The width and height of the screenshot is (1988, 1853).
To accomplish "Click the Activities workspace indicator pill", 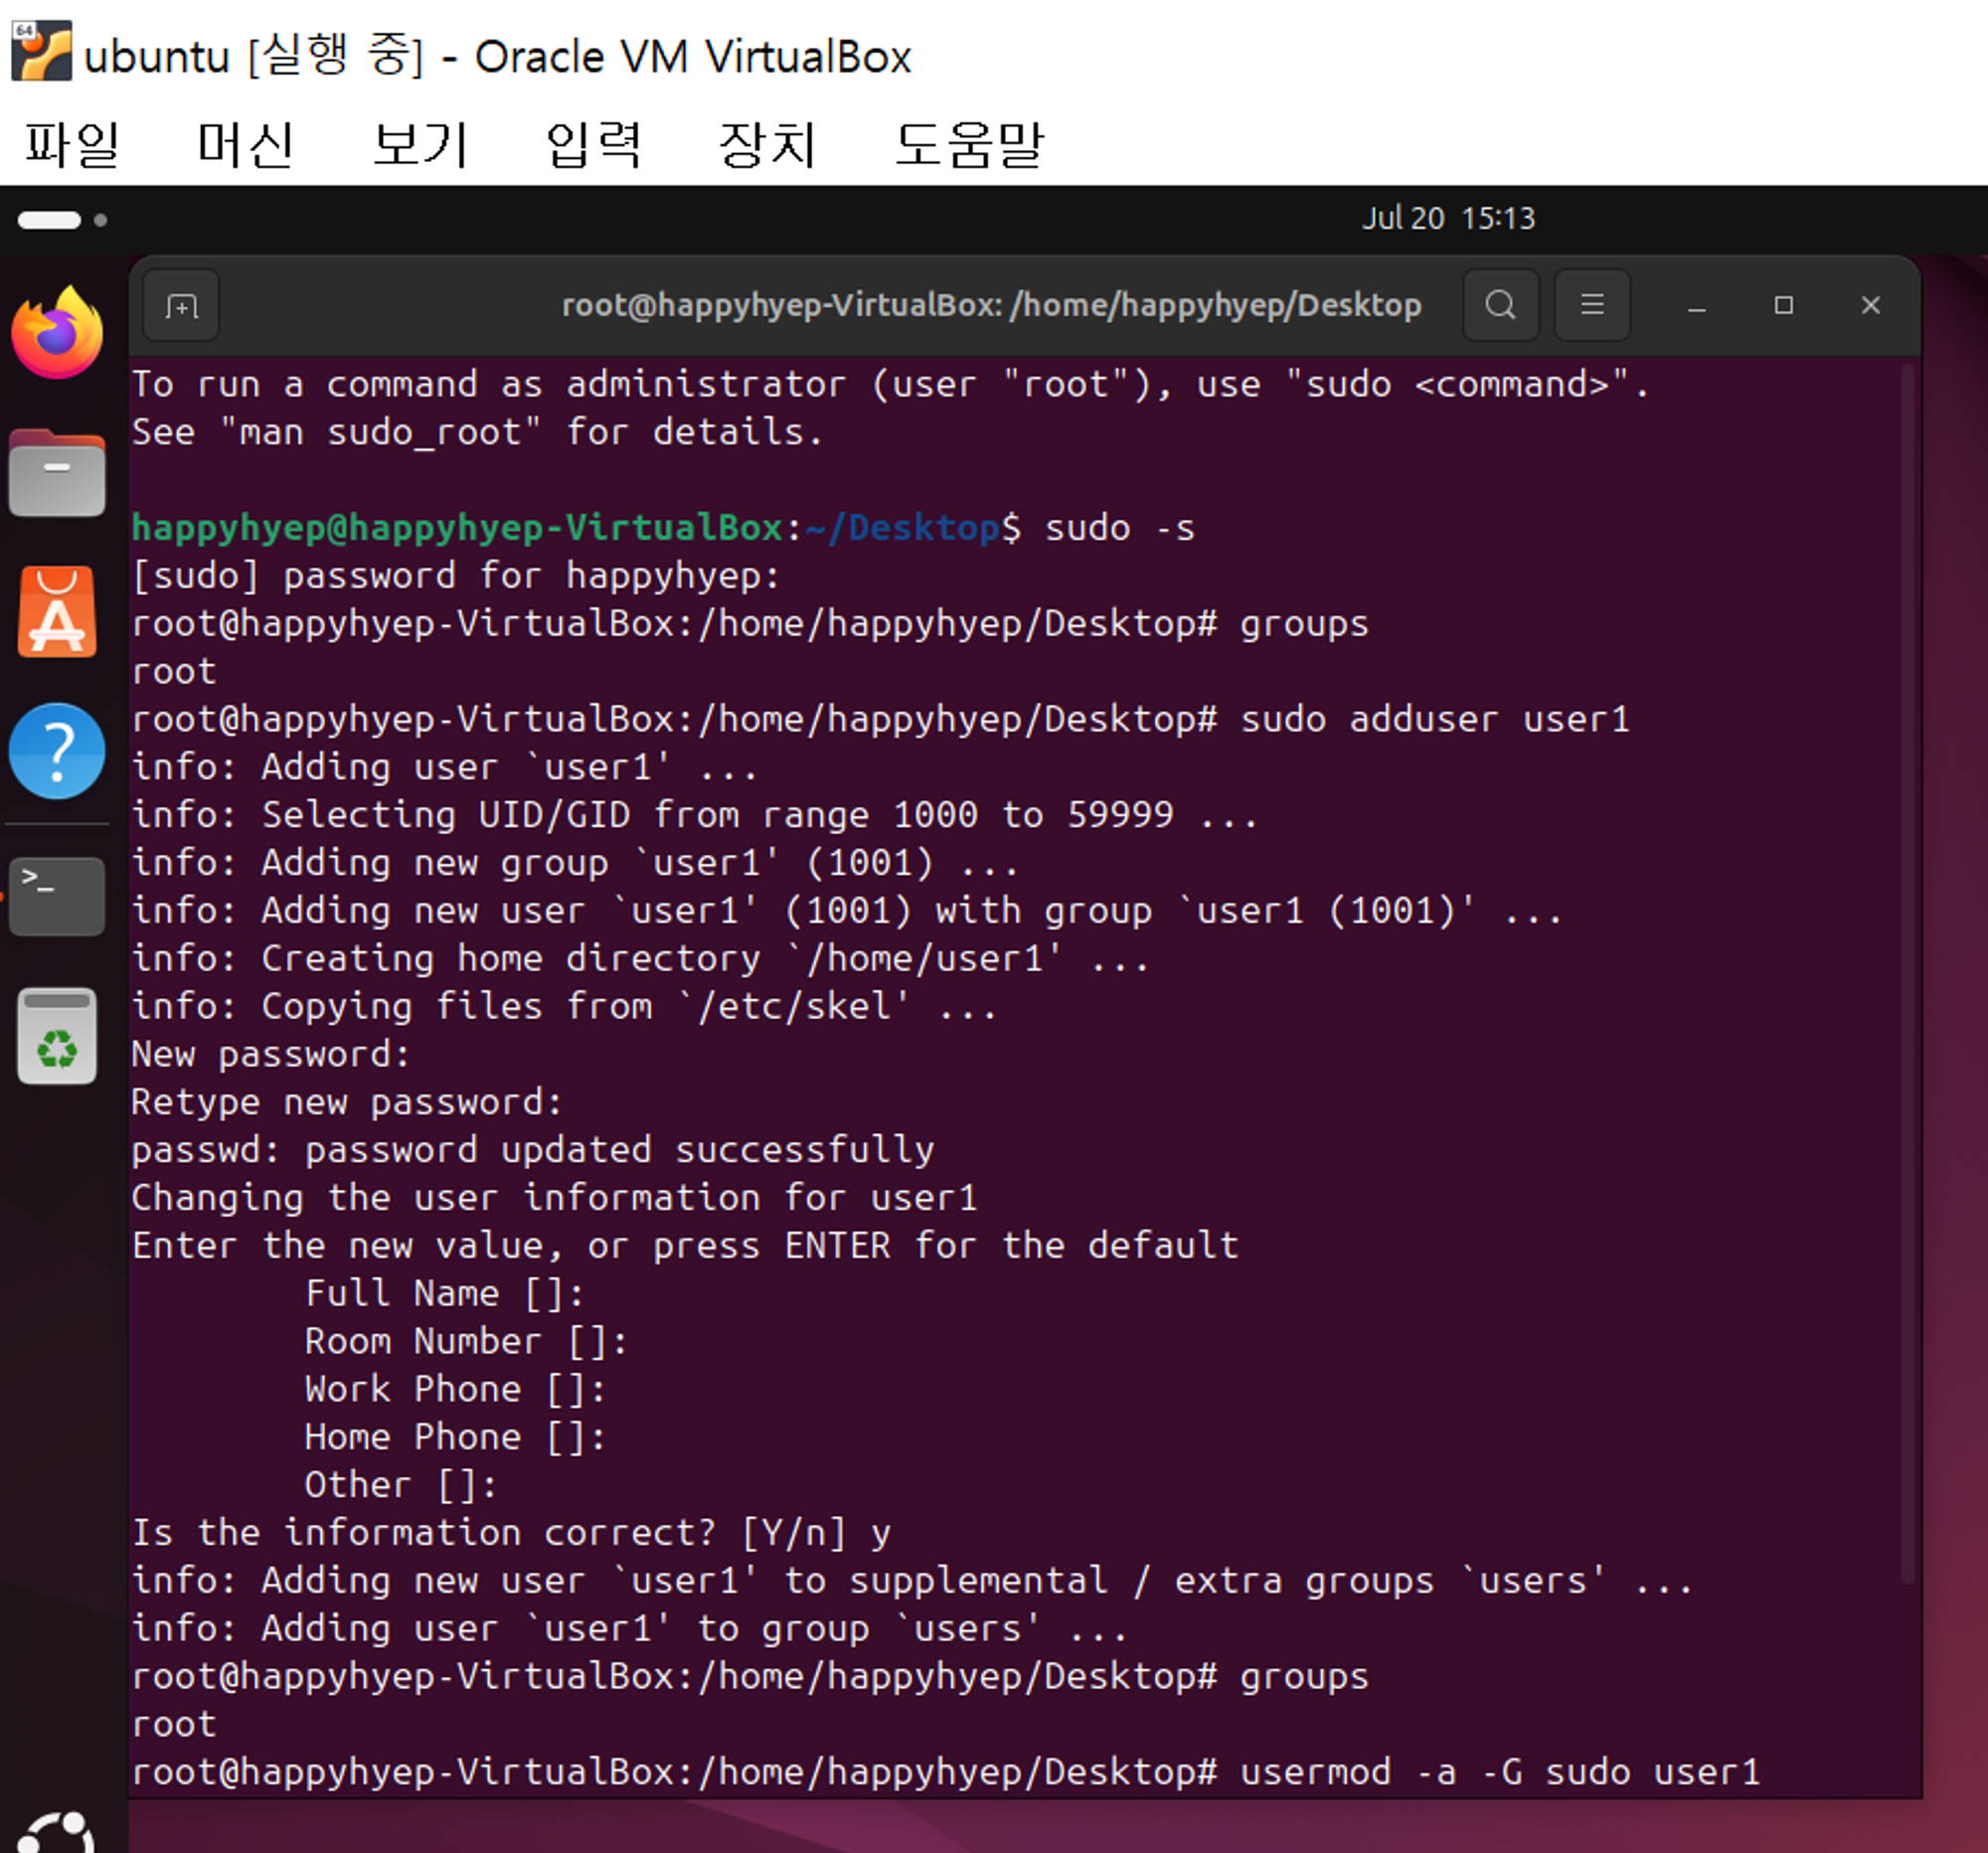I will (x=50, y=220).
